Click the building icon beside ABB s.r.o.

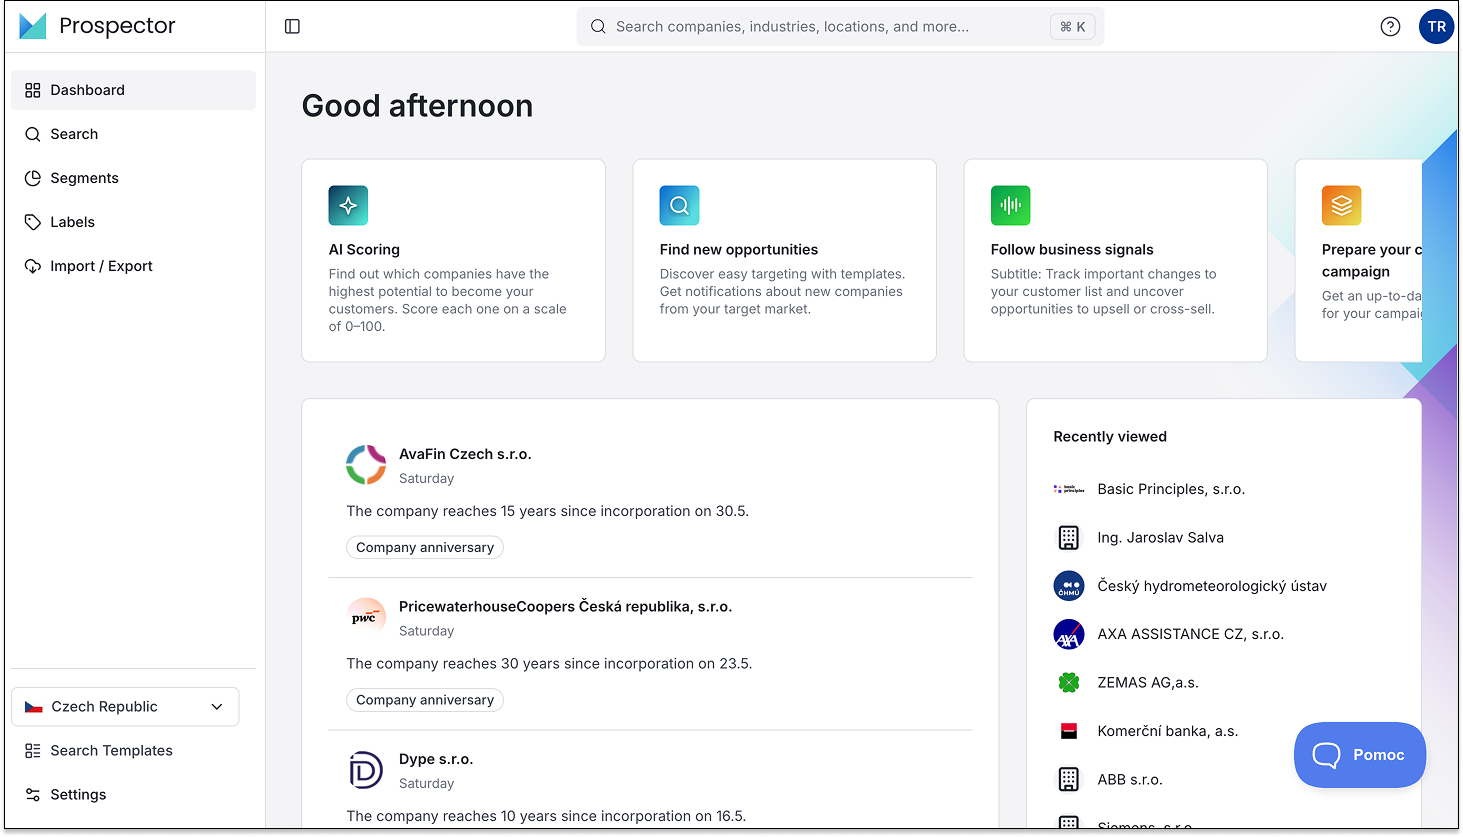coord(1069,779)
